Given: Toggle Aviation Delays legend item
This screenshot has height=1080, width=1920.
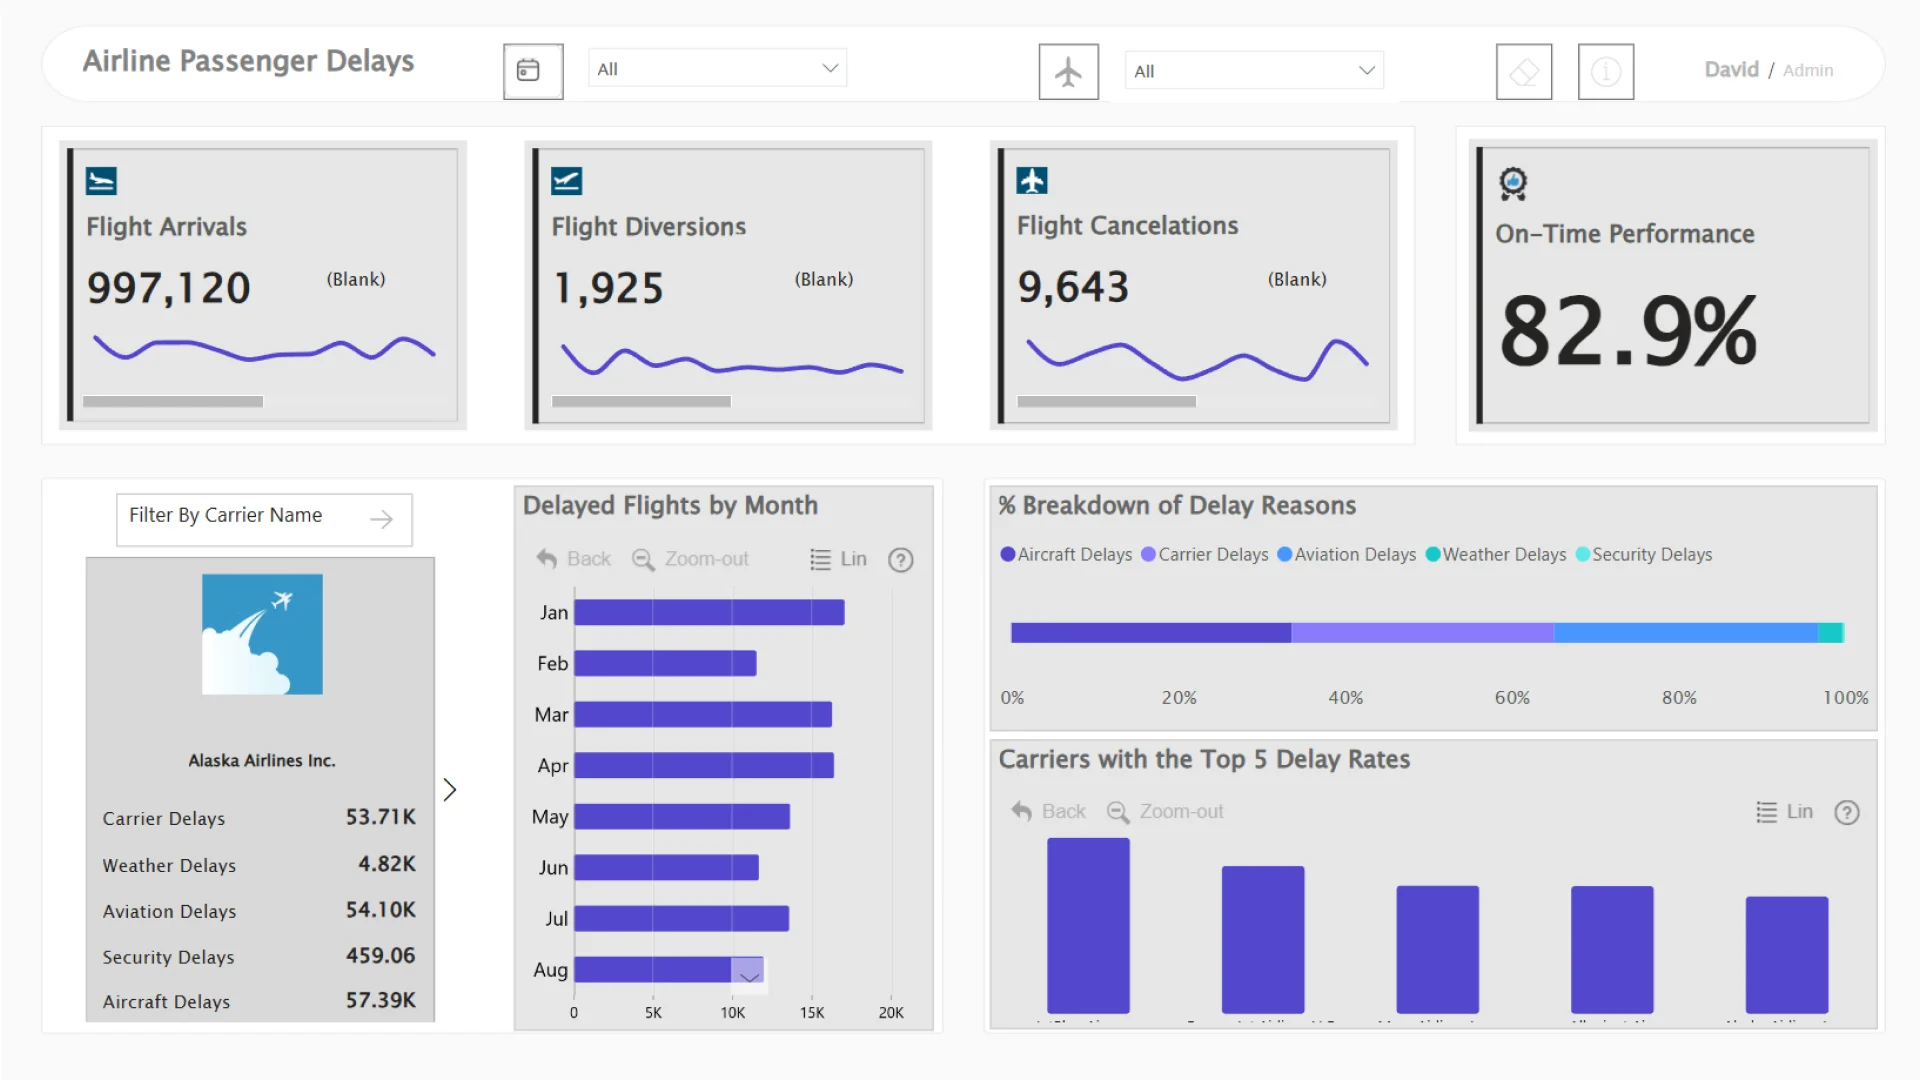Looking at the screenshot, I should [x=1347, y=554].
